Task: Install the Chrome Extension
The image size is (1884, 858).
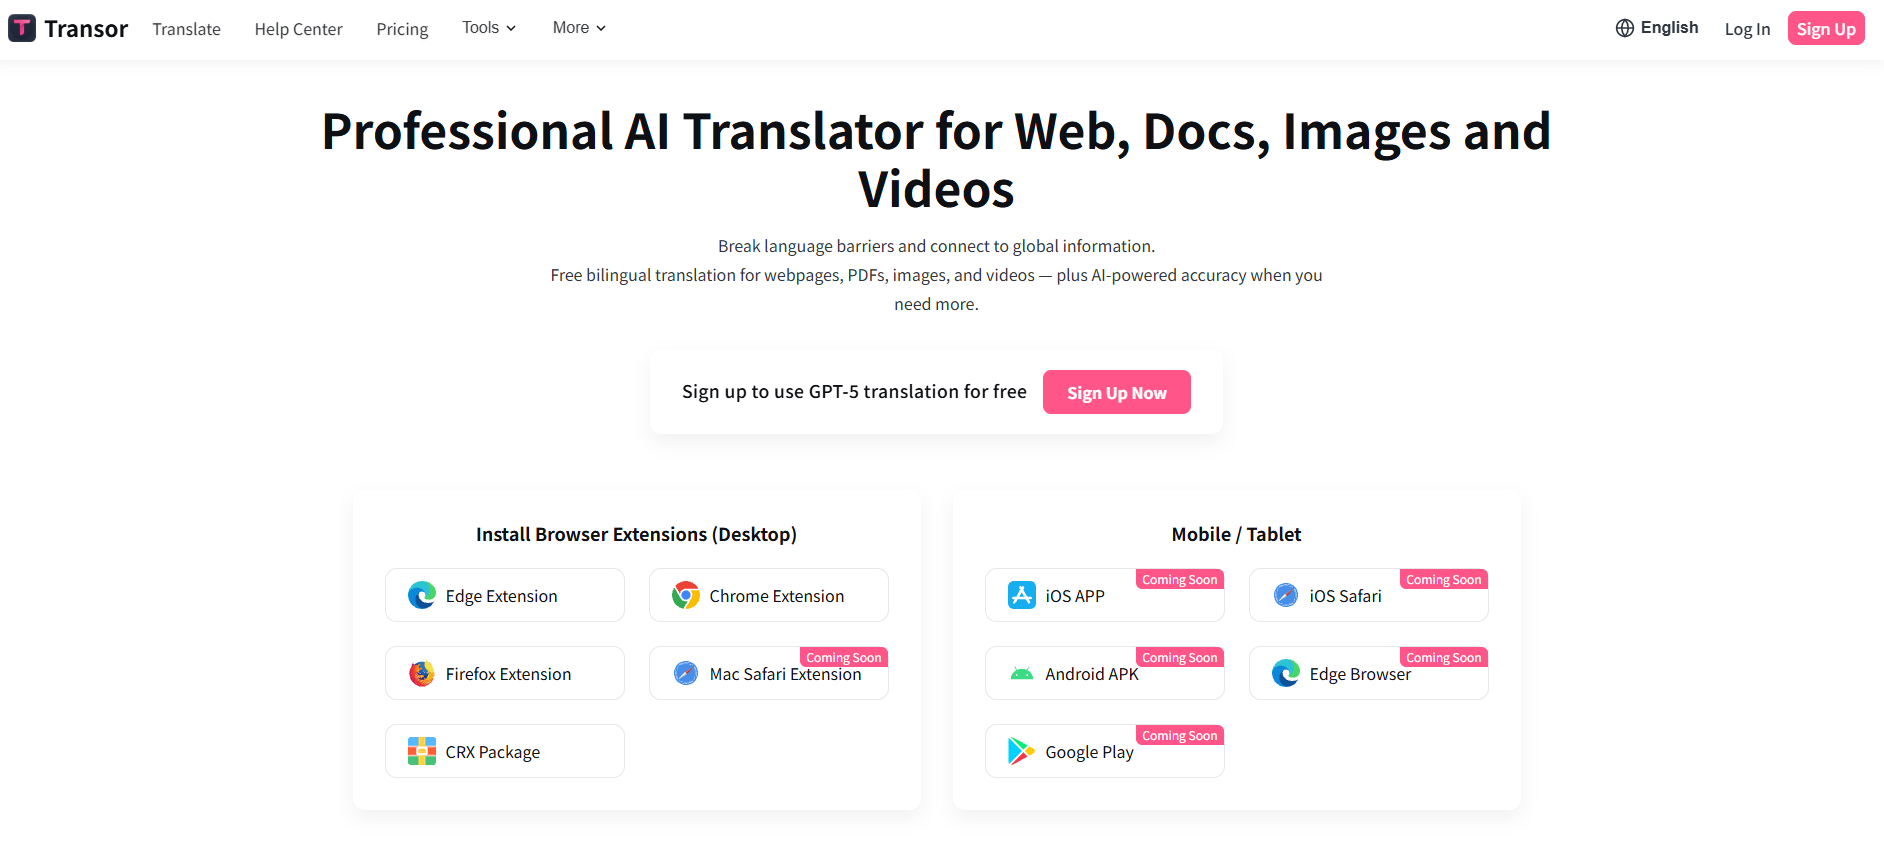Action: (769, 595)
